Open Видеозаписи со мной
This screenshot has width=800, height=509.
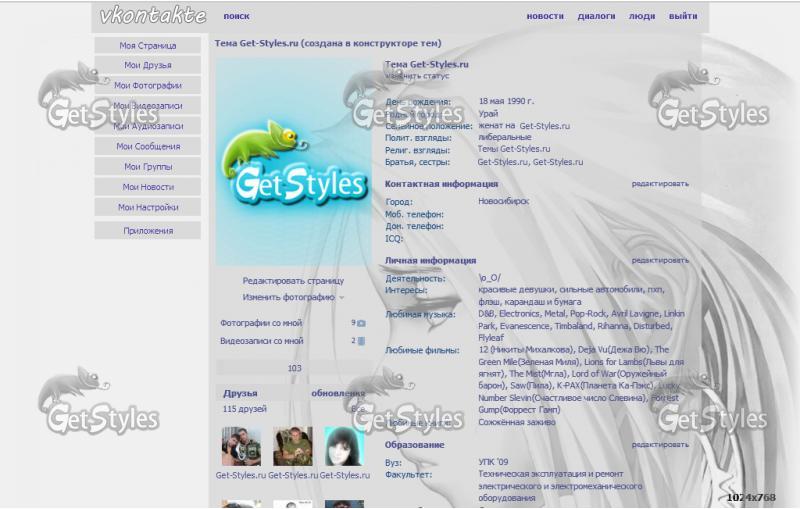tap(261, 341)
